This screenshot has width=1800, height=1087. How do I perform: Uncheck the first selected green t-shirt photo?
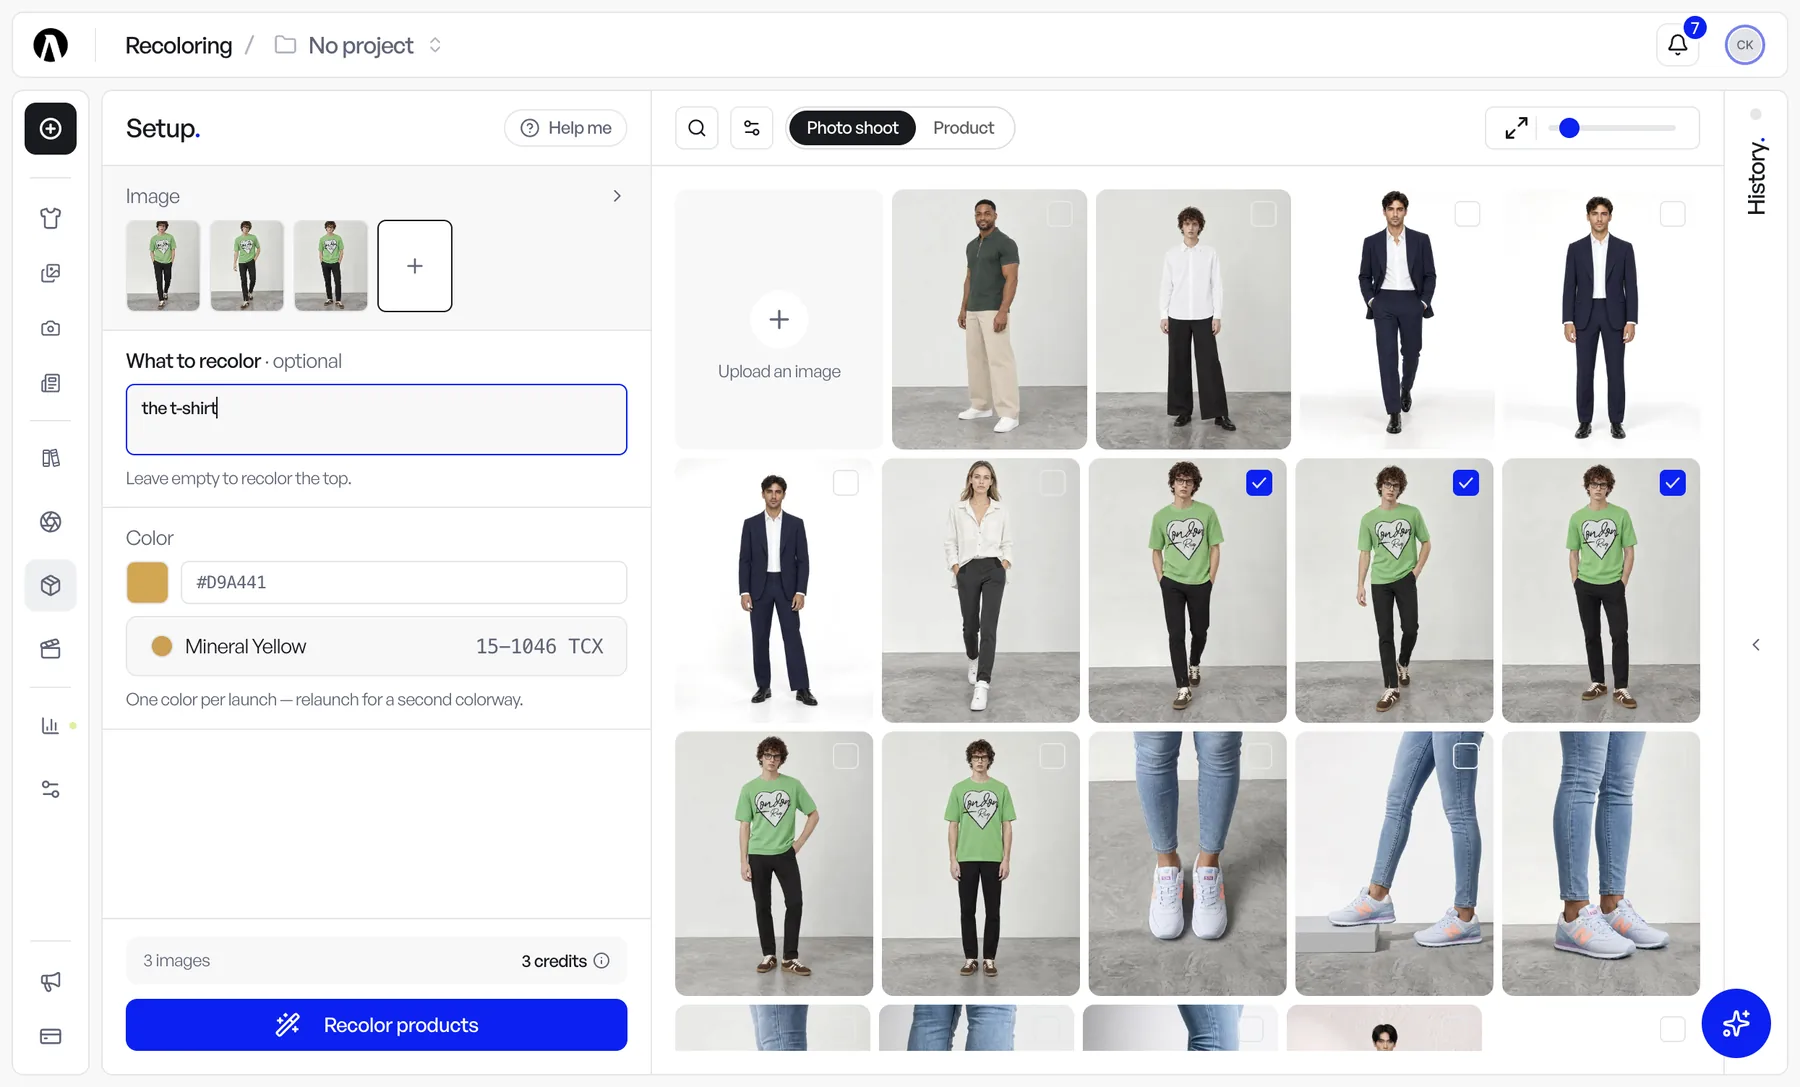(1259, 483)
